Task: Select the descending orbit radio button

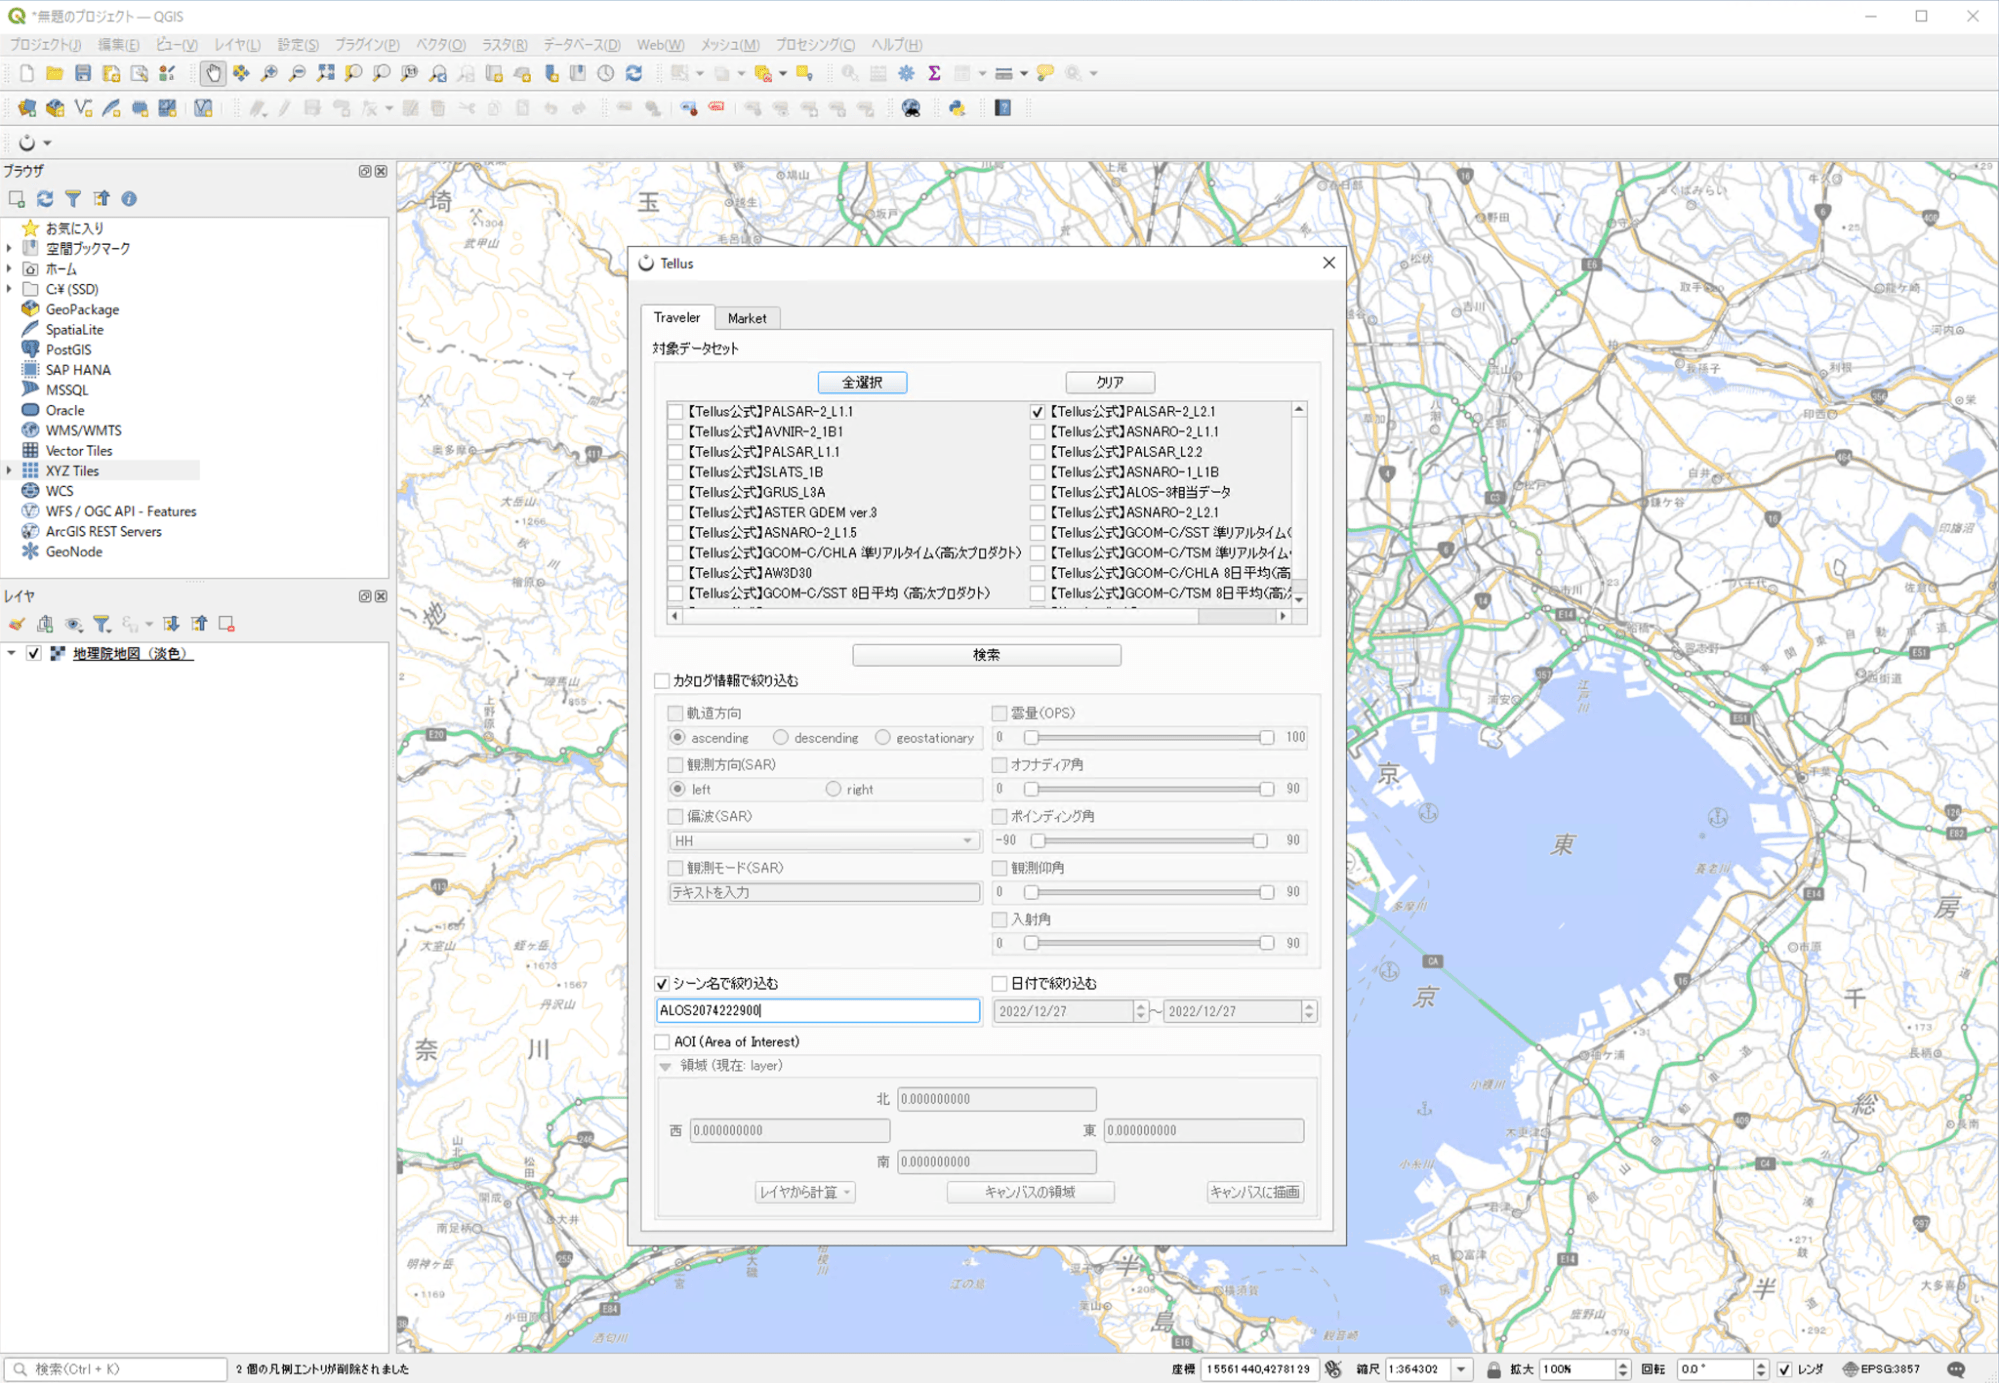Action: coord(781,738)
